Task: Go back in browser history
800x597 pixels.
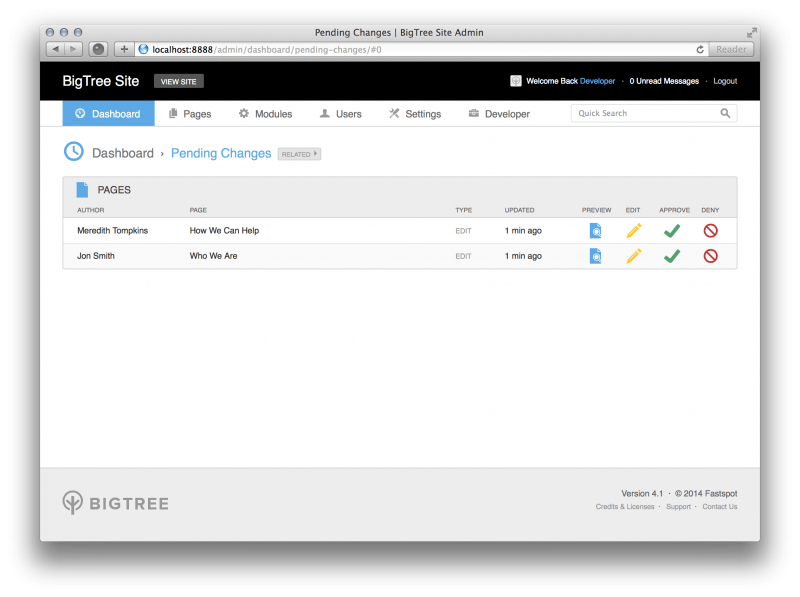Action: pyautogui.click(x=56, y=49)
